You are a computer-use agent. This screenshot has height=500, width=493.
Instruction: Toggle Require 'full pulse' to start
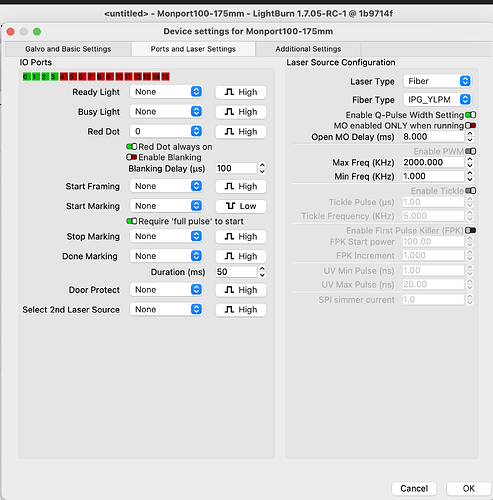point(132,221)
